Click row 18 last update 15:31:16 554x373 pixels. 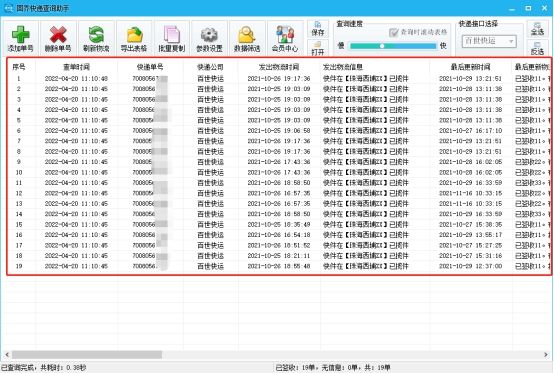point(471,256)
